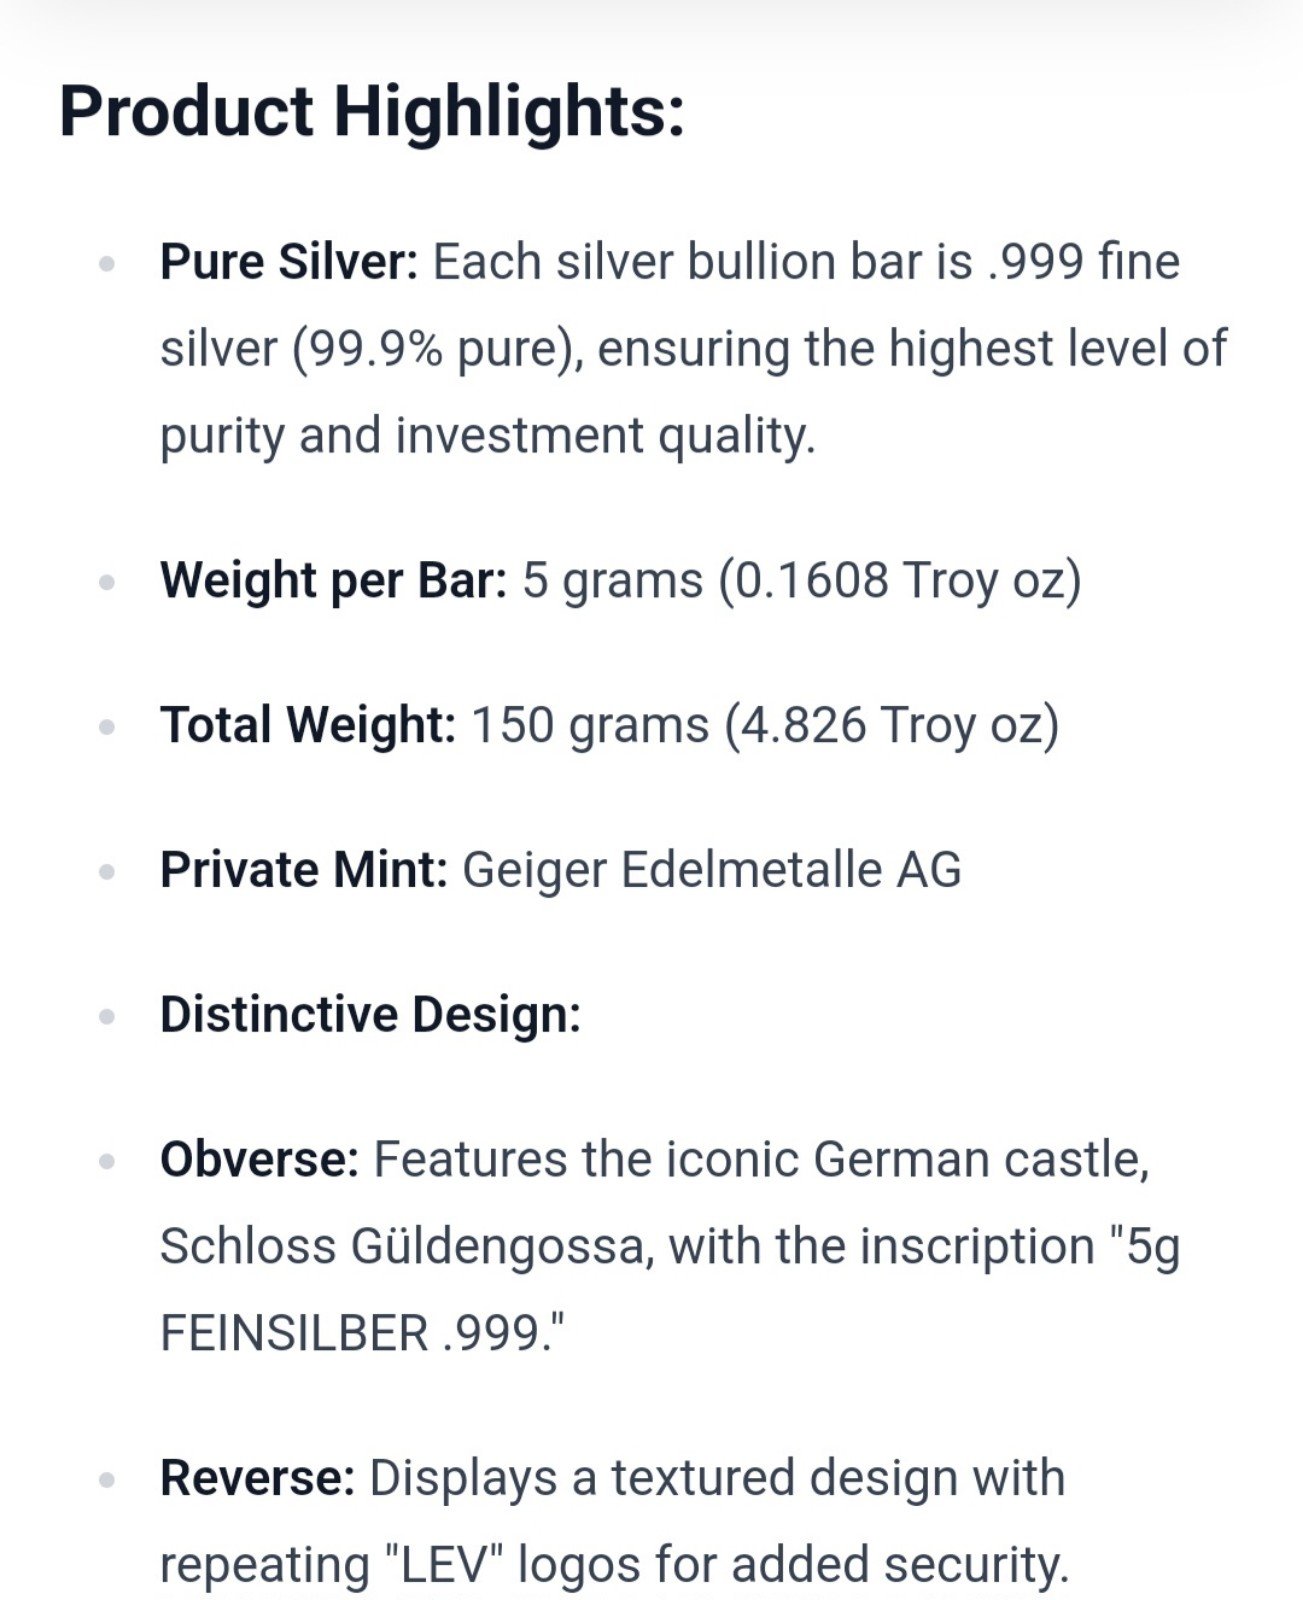Click the Weight per Bar label
The image size is (1303, 1600).
tap(334, 580)
